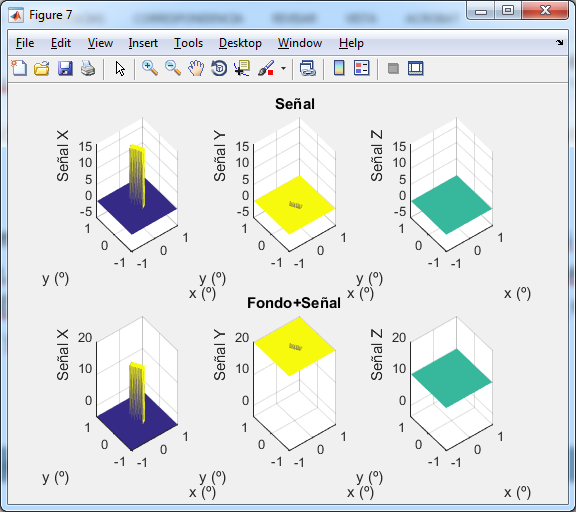
Task: Choose the Data Cursor tool
Action: coord(242,68)
